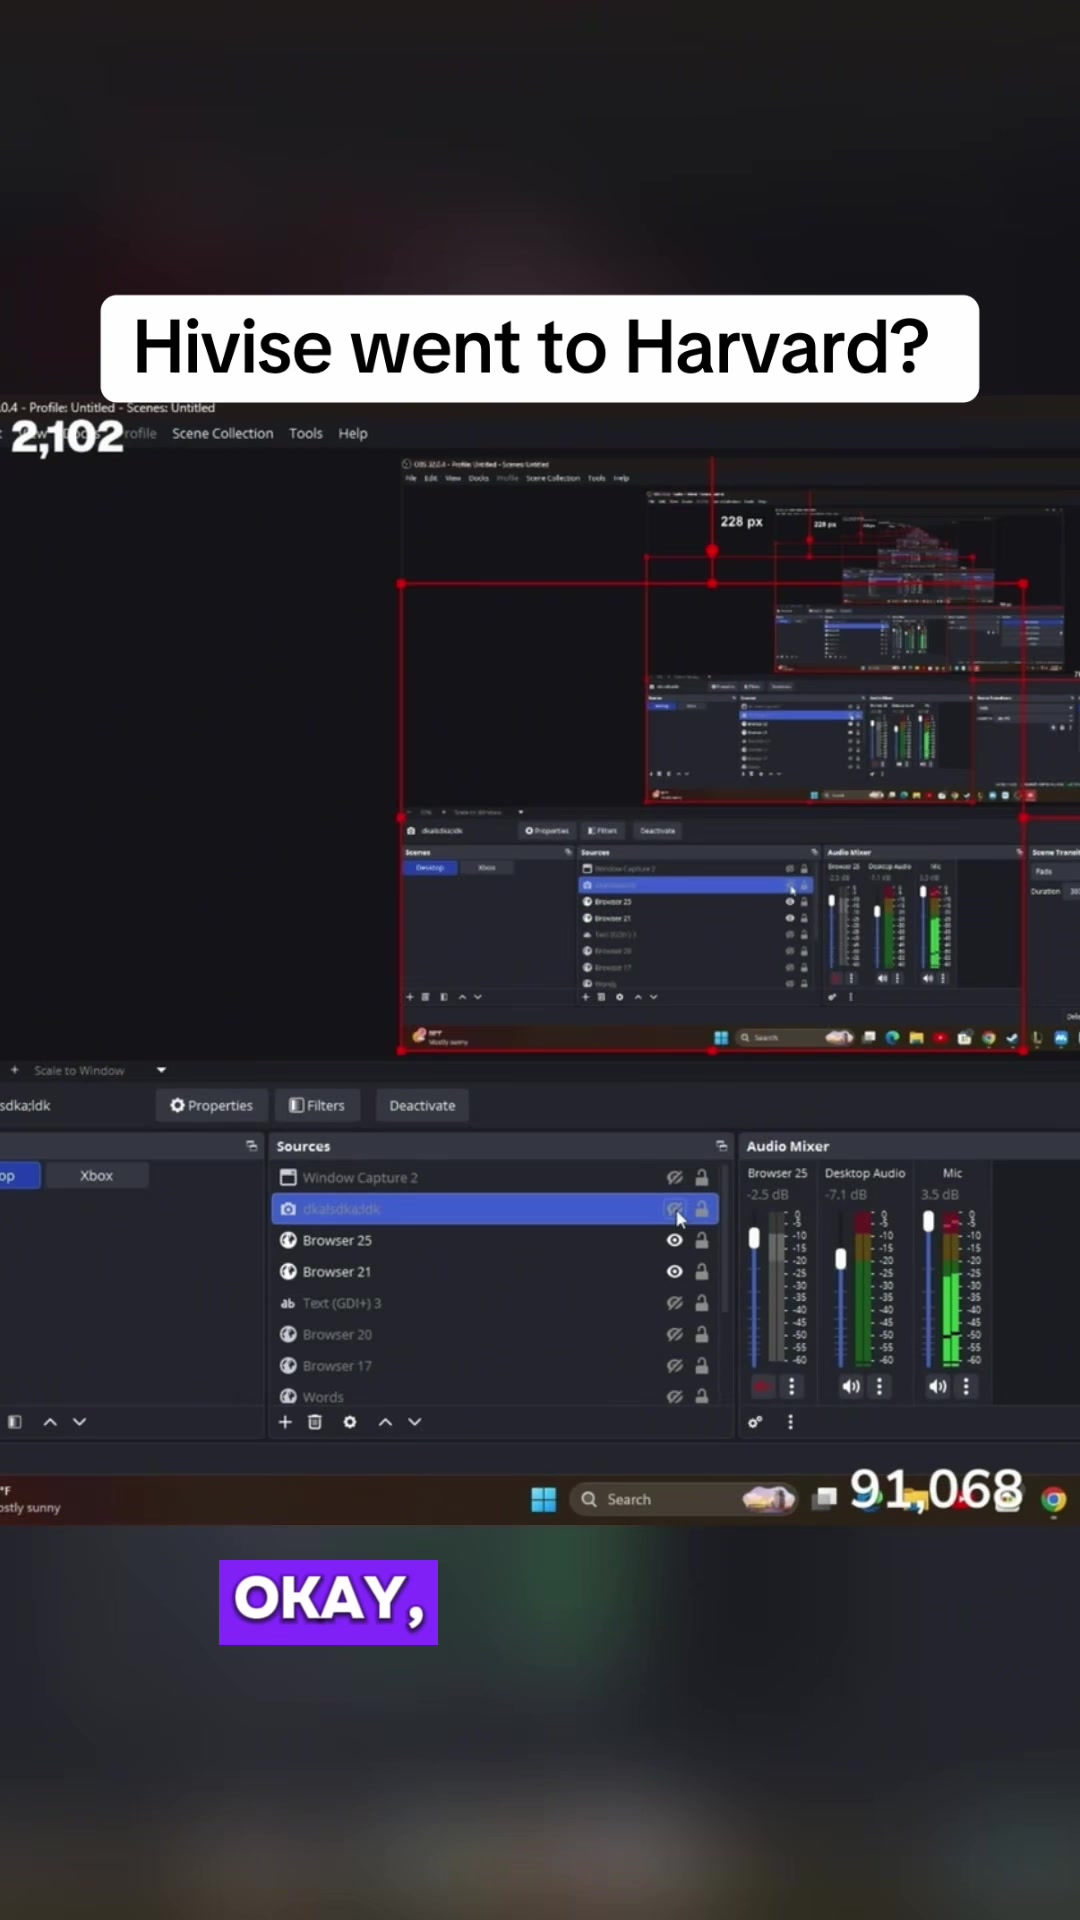Open Google Chrome from the taskbar

1054,1500
